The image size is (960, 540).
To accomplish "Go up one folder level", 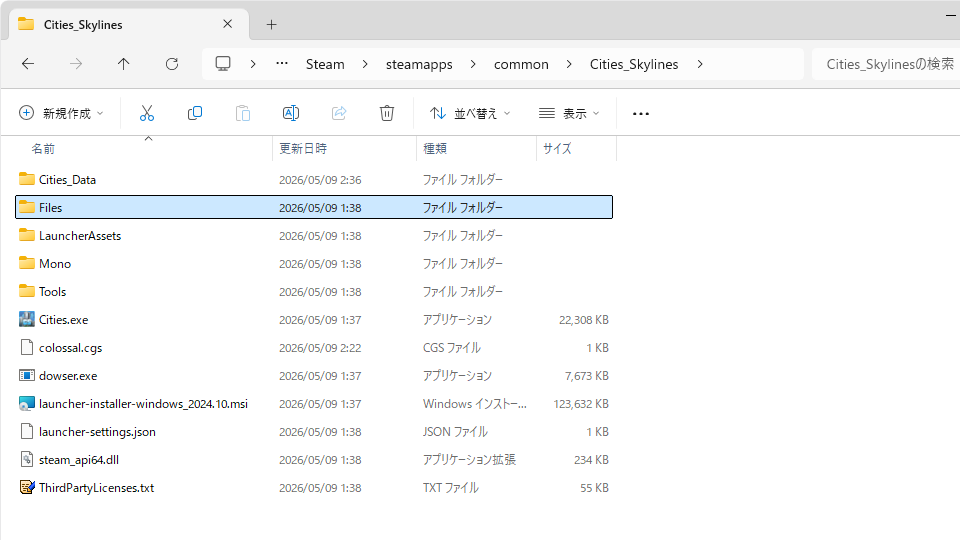I will (x=124, y=64).
